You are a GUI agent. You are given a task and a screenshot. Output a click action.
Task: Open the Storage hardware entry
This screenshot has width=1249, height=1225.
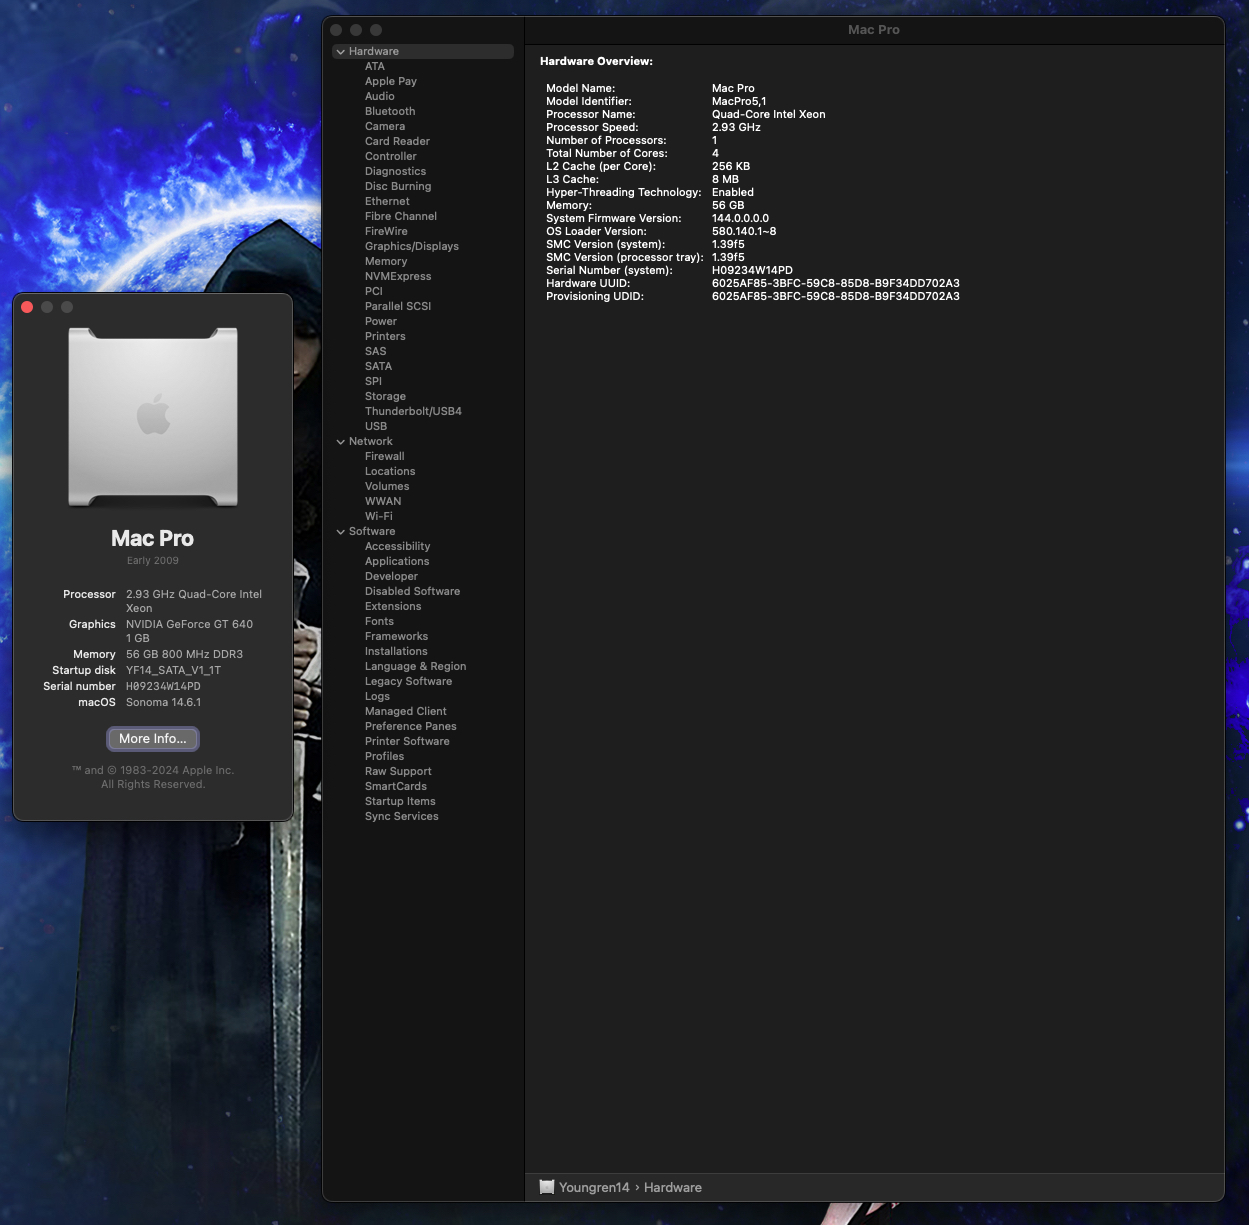(385, 396)
